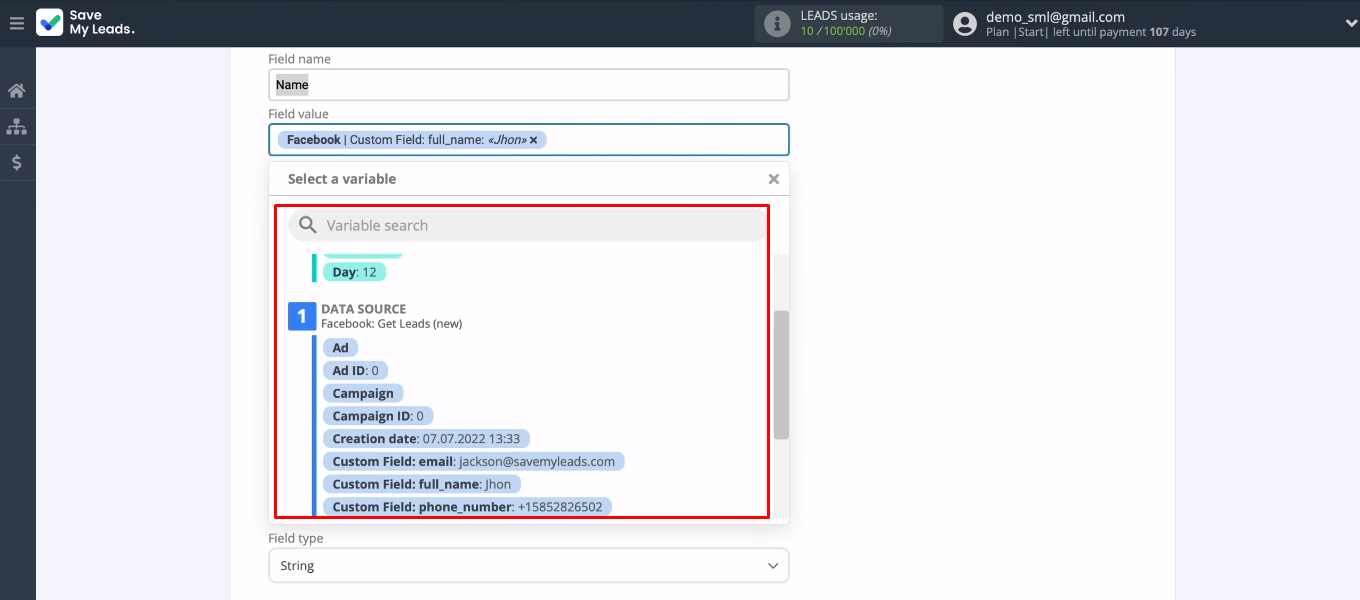Open the hamburger menu icon
Viewport: 1360px width, 600px height.
click(x=16, y=23)
